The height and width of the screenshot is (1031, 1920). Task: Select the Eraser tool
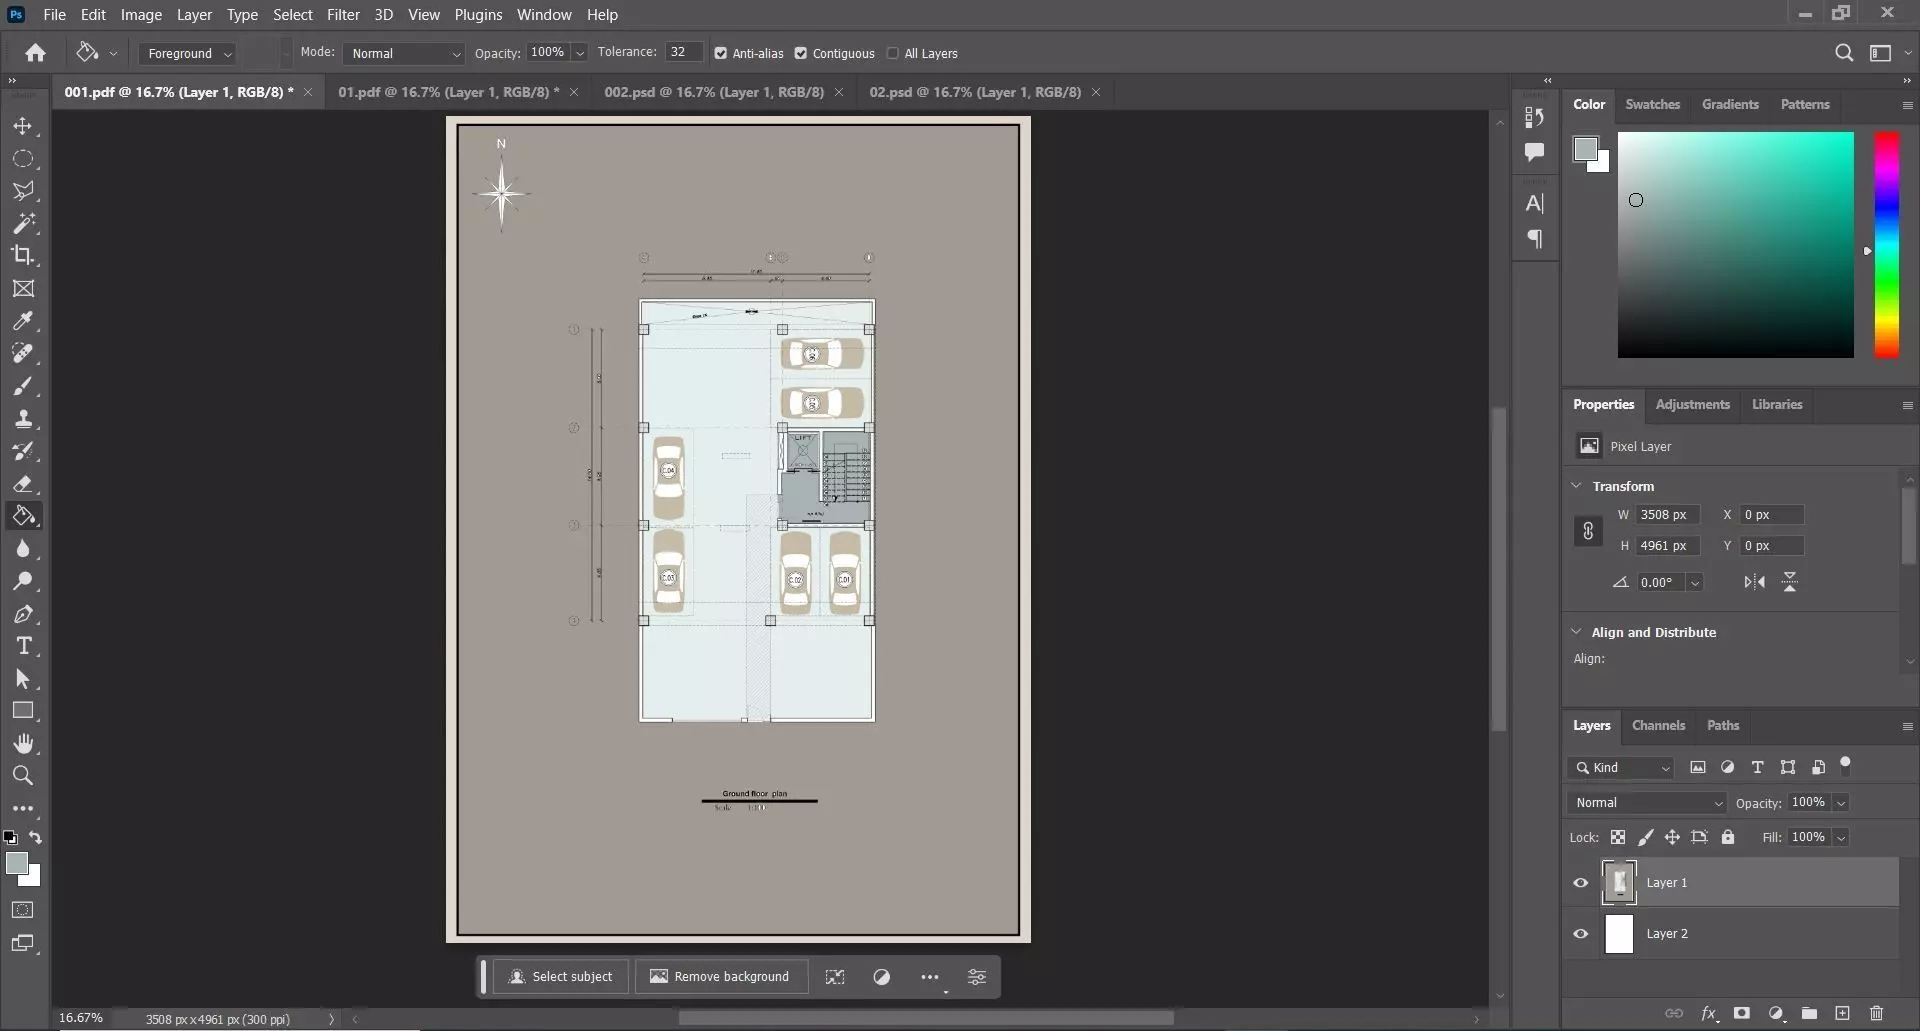point(23,484)
